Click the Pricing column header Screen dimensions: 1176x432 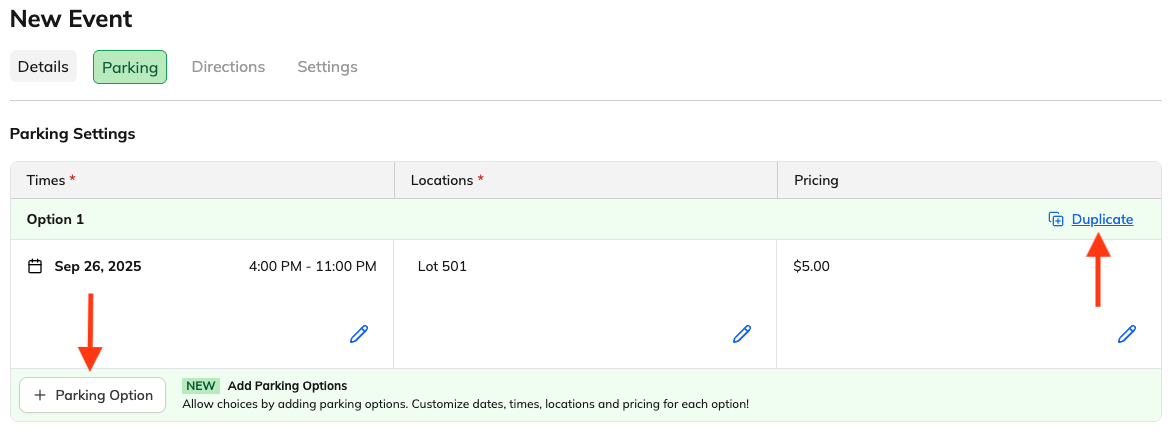[x=816, y=181]
